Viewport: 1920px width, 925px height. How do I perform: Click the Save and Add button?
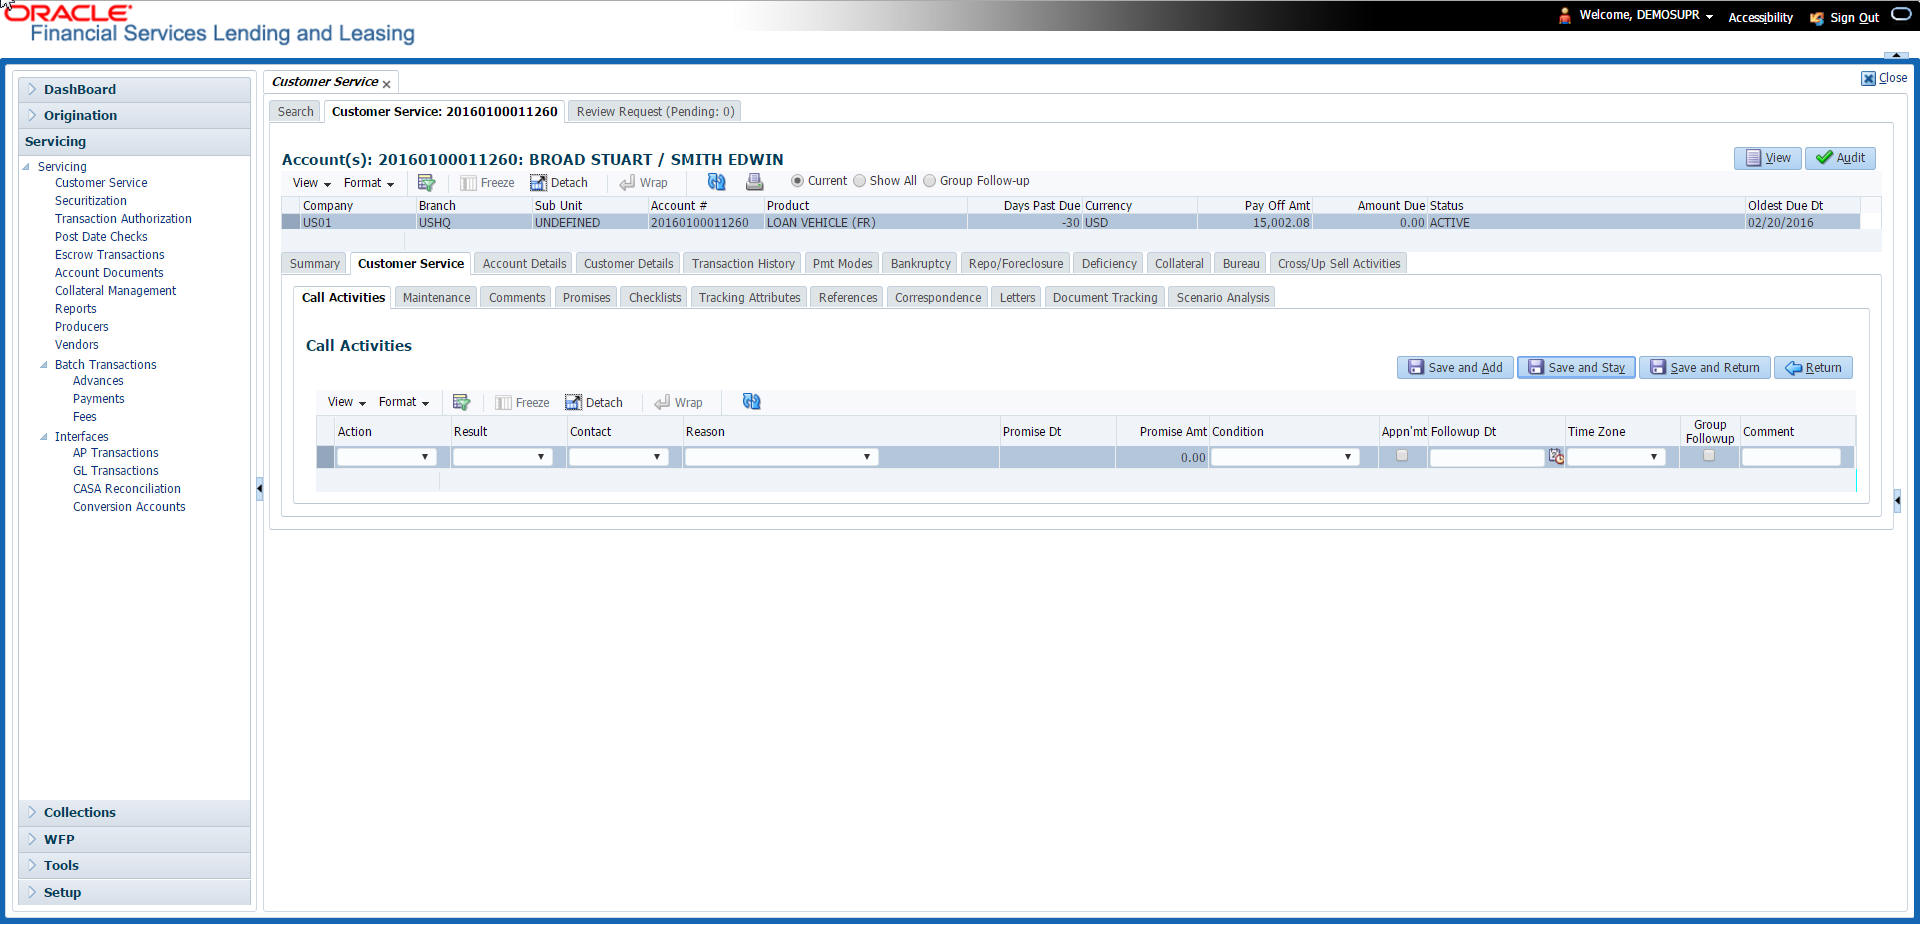1455,368
